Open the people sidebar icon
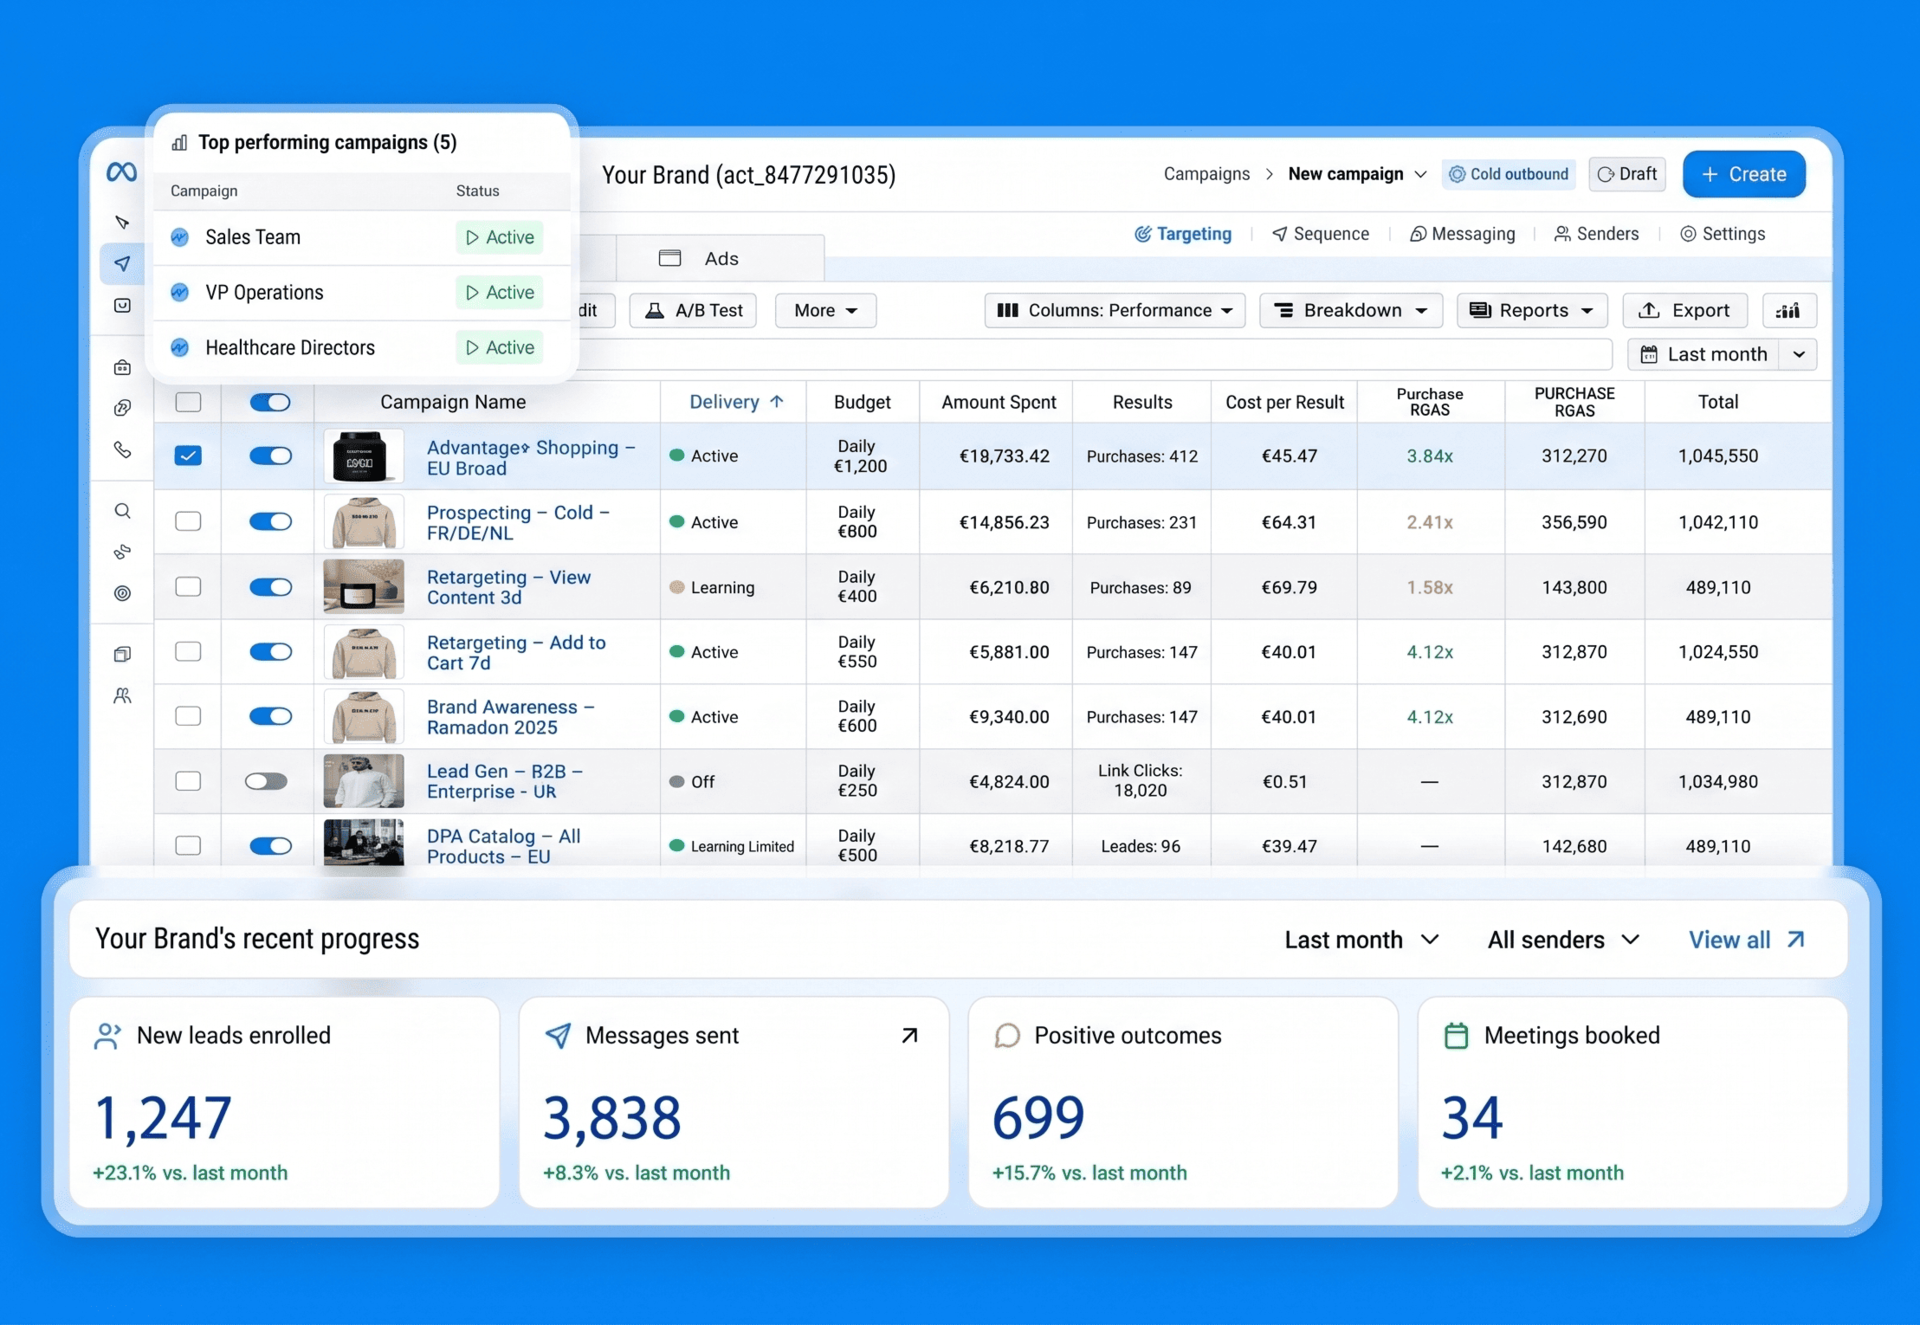The width and height of the screenshot is (1920, 1325). click(x=122, y=695)
